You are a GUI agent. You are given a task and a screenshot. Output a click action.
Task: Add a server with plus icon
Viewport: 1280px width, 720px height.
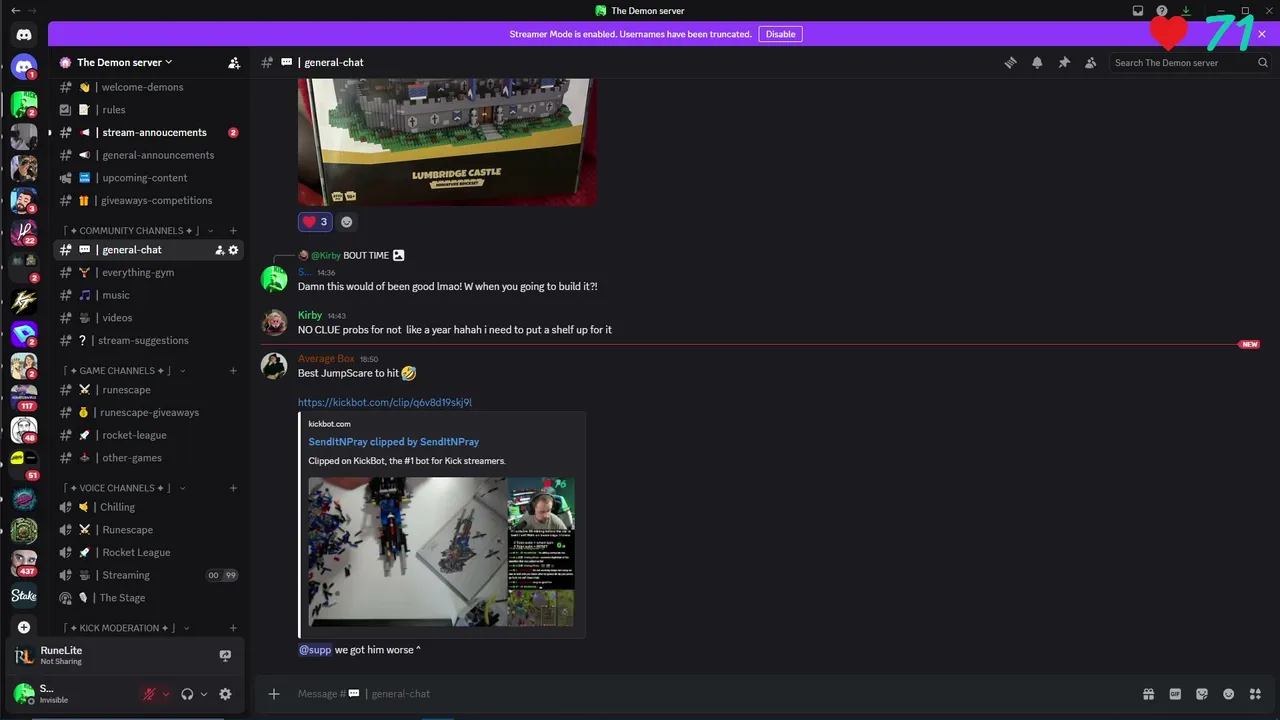[x=24, y=628]
